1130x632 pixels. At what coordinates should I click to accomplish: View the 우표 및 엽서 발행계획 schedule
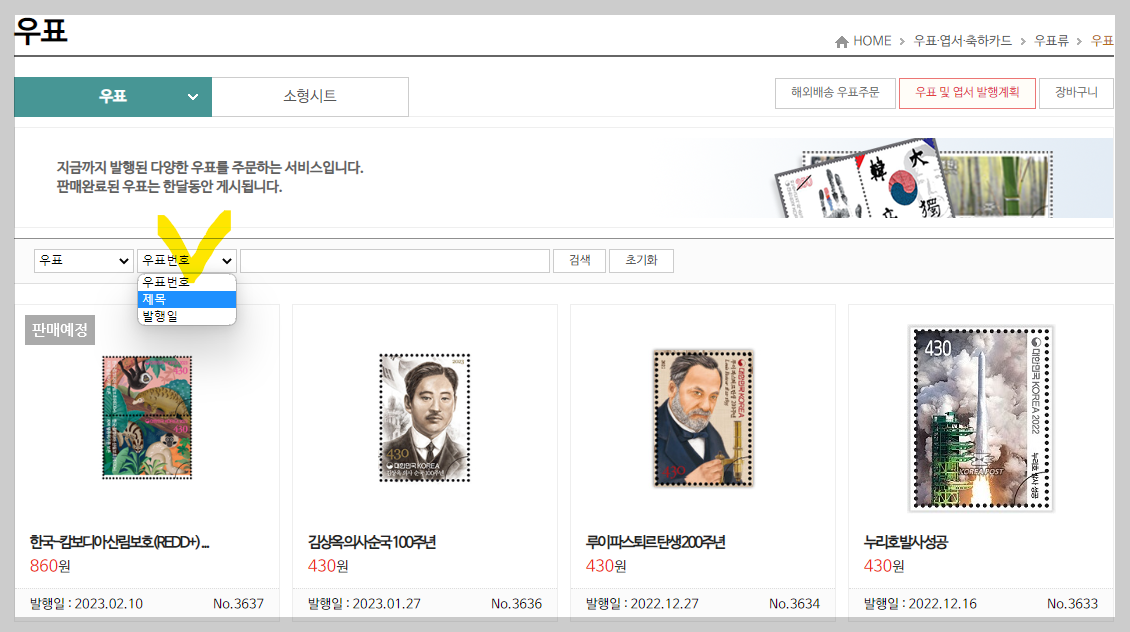(969, 92)
